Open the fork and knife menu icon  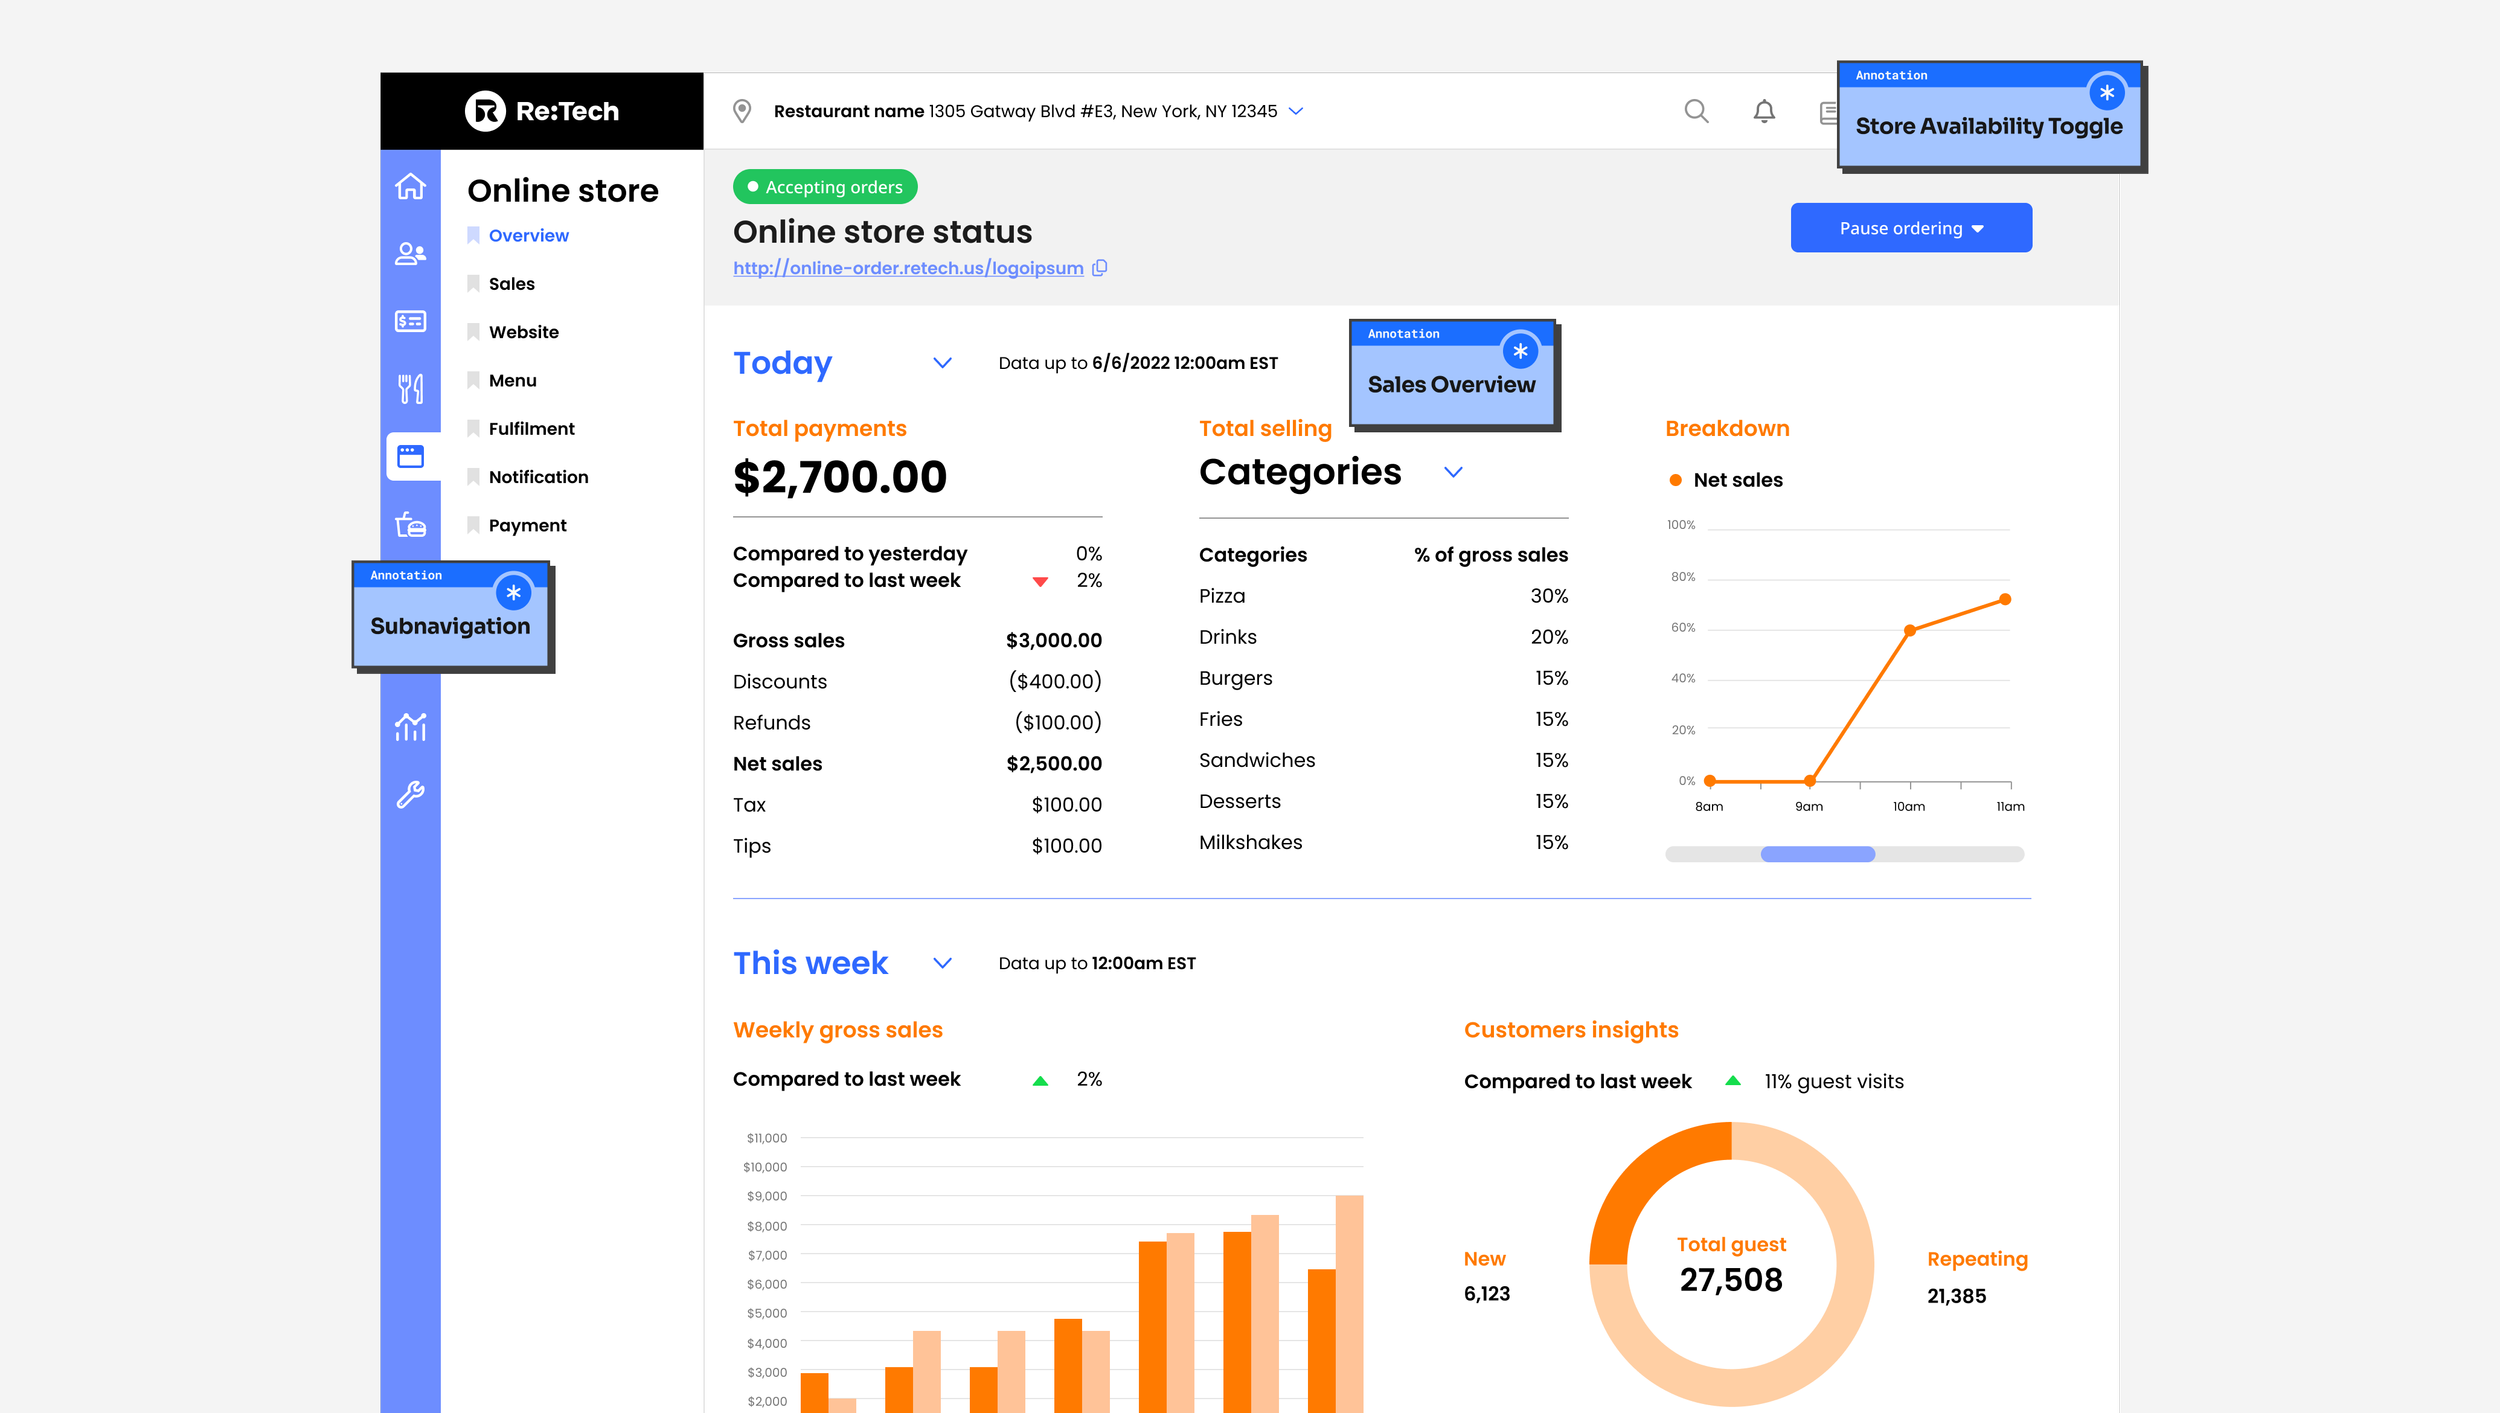coord(410,388)
